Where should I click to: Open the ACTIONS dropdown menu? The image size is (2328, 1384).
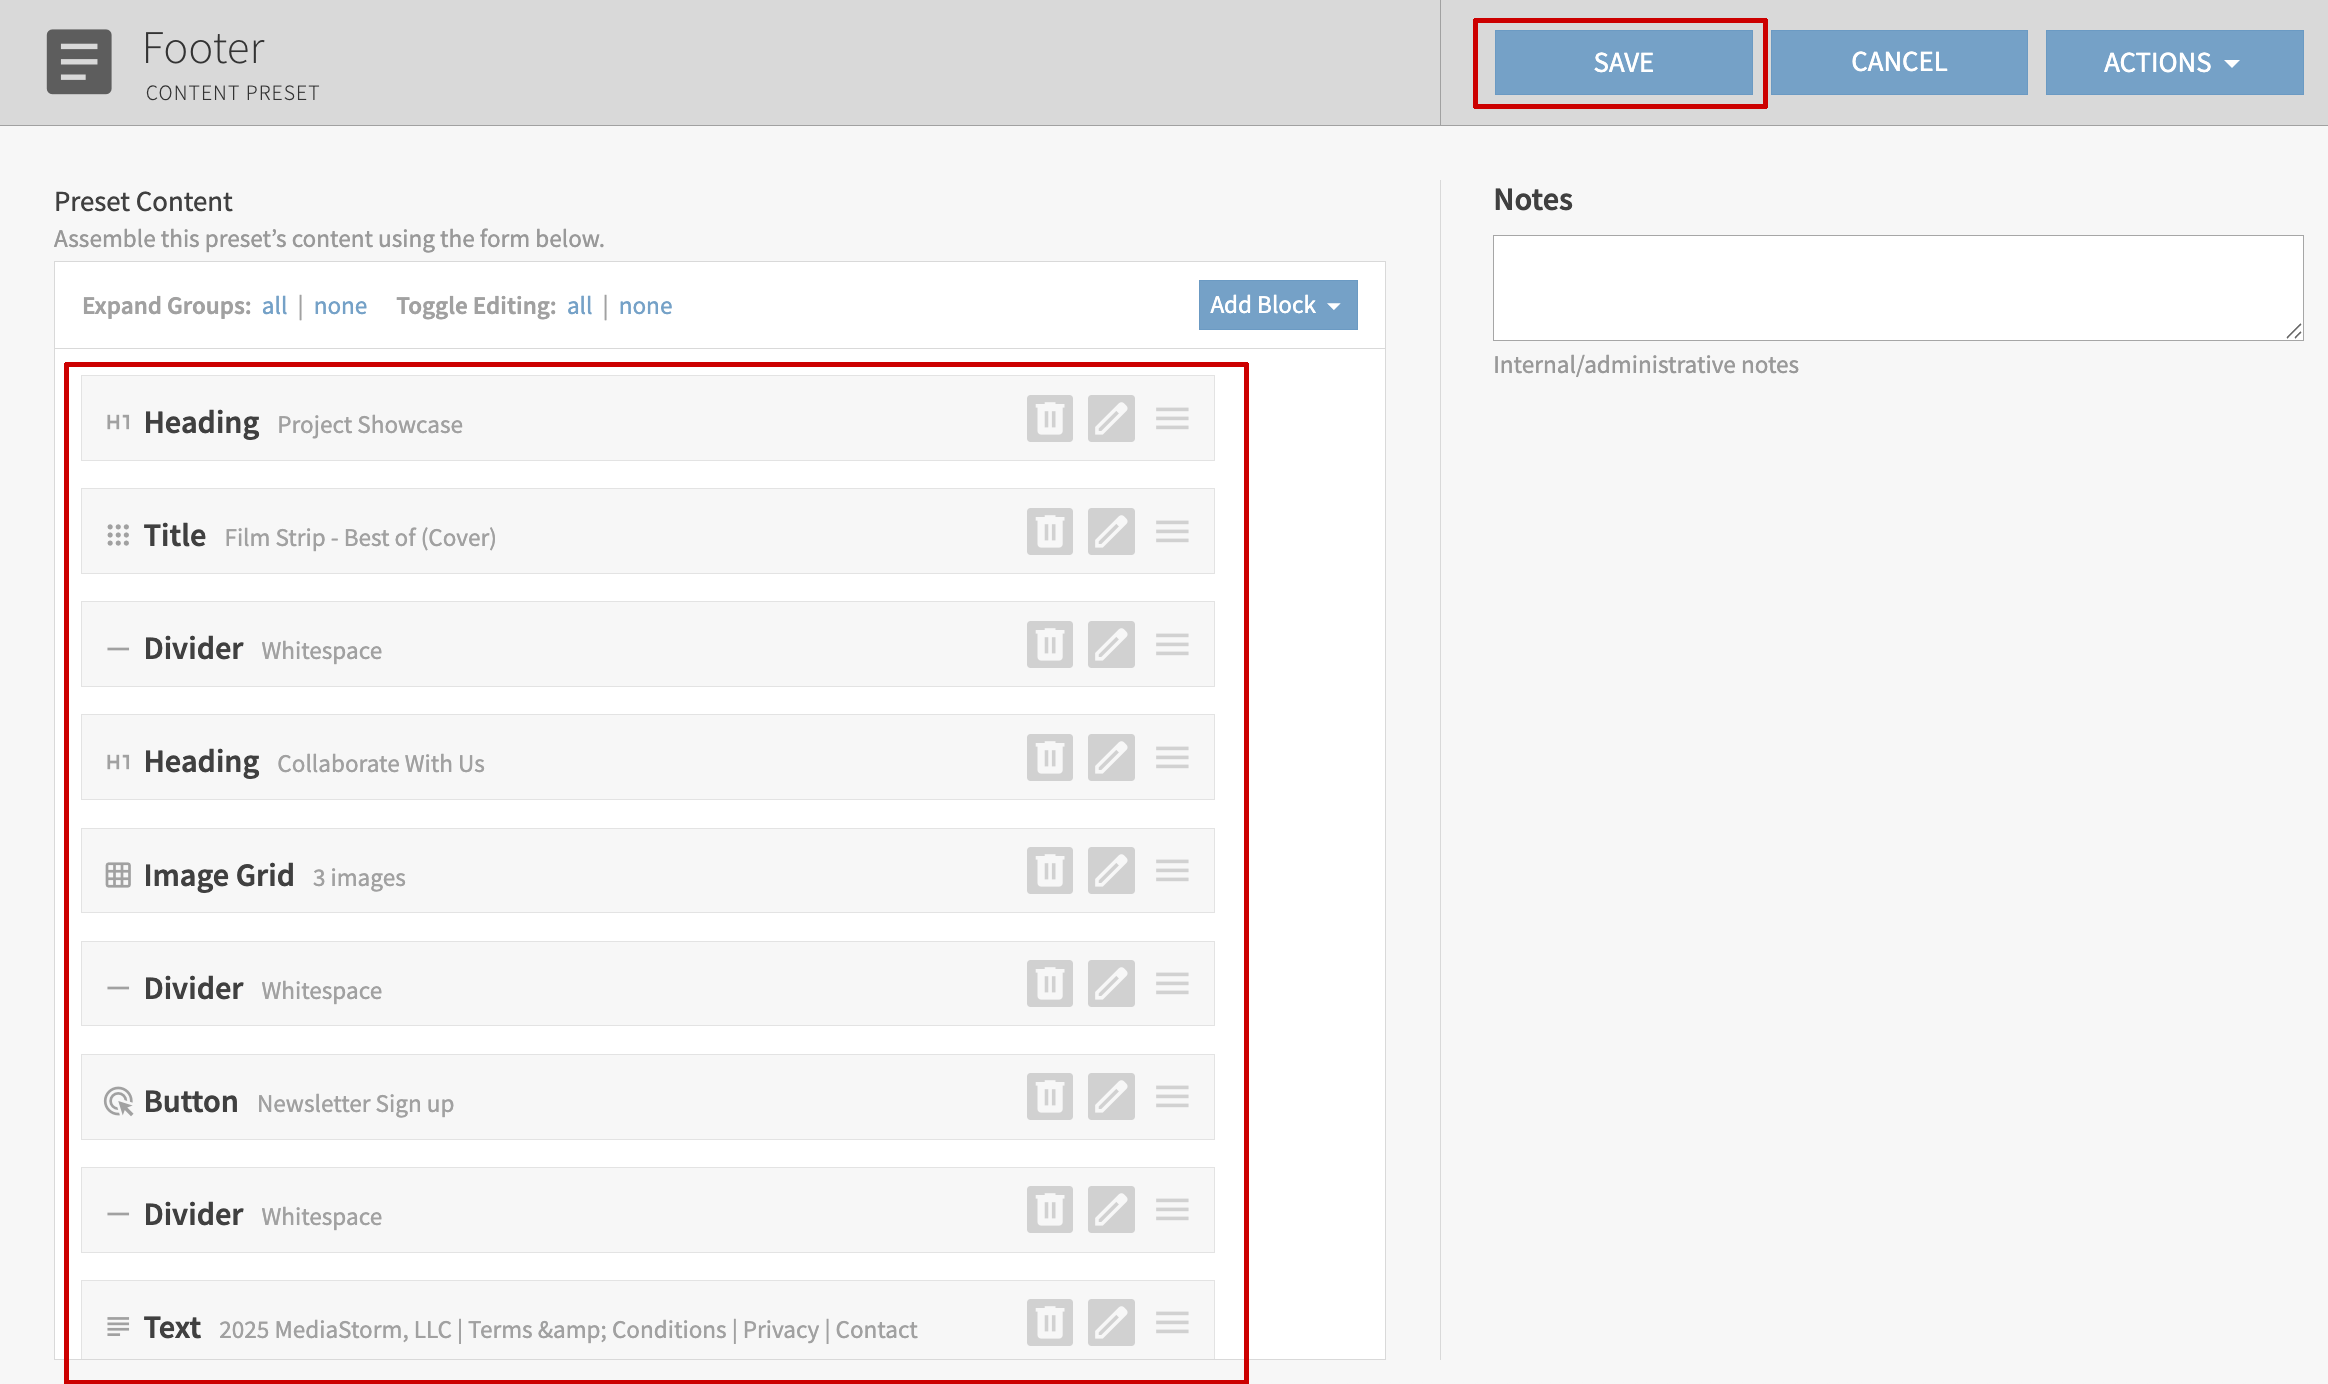pos(2173,62)
